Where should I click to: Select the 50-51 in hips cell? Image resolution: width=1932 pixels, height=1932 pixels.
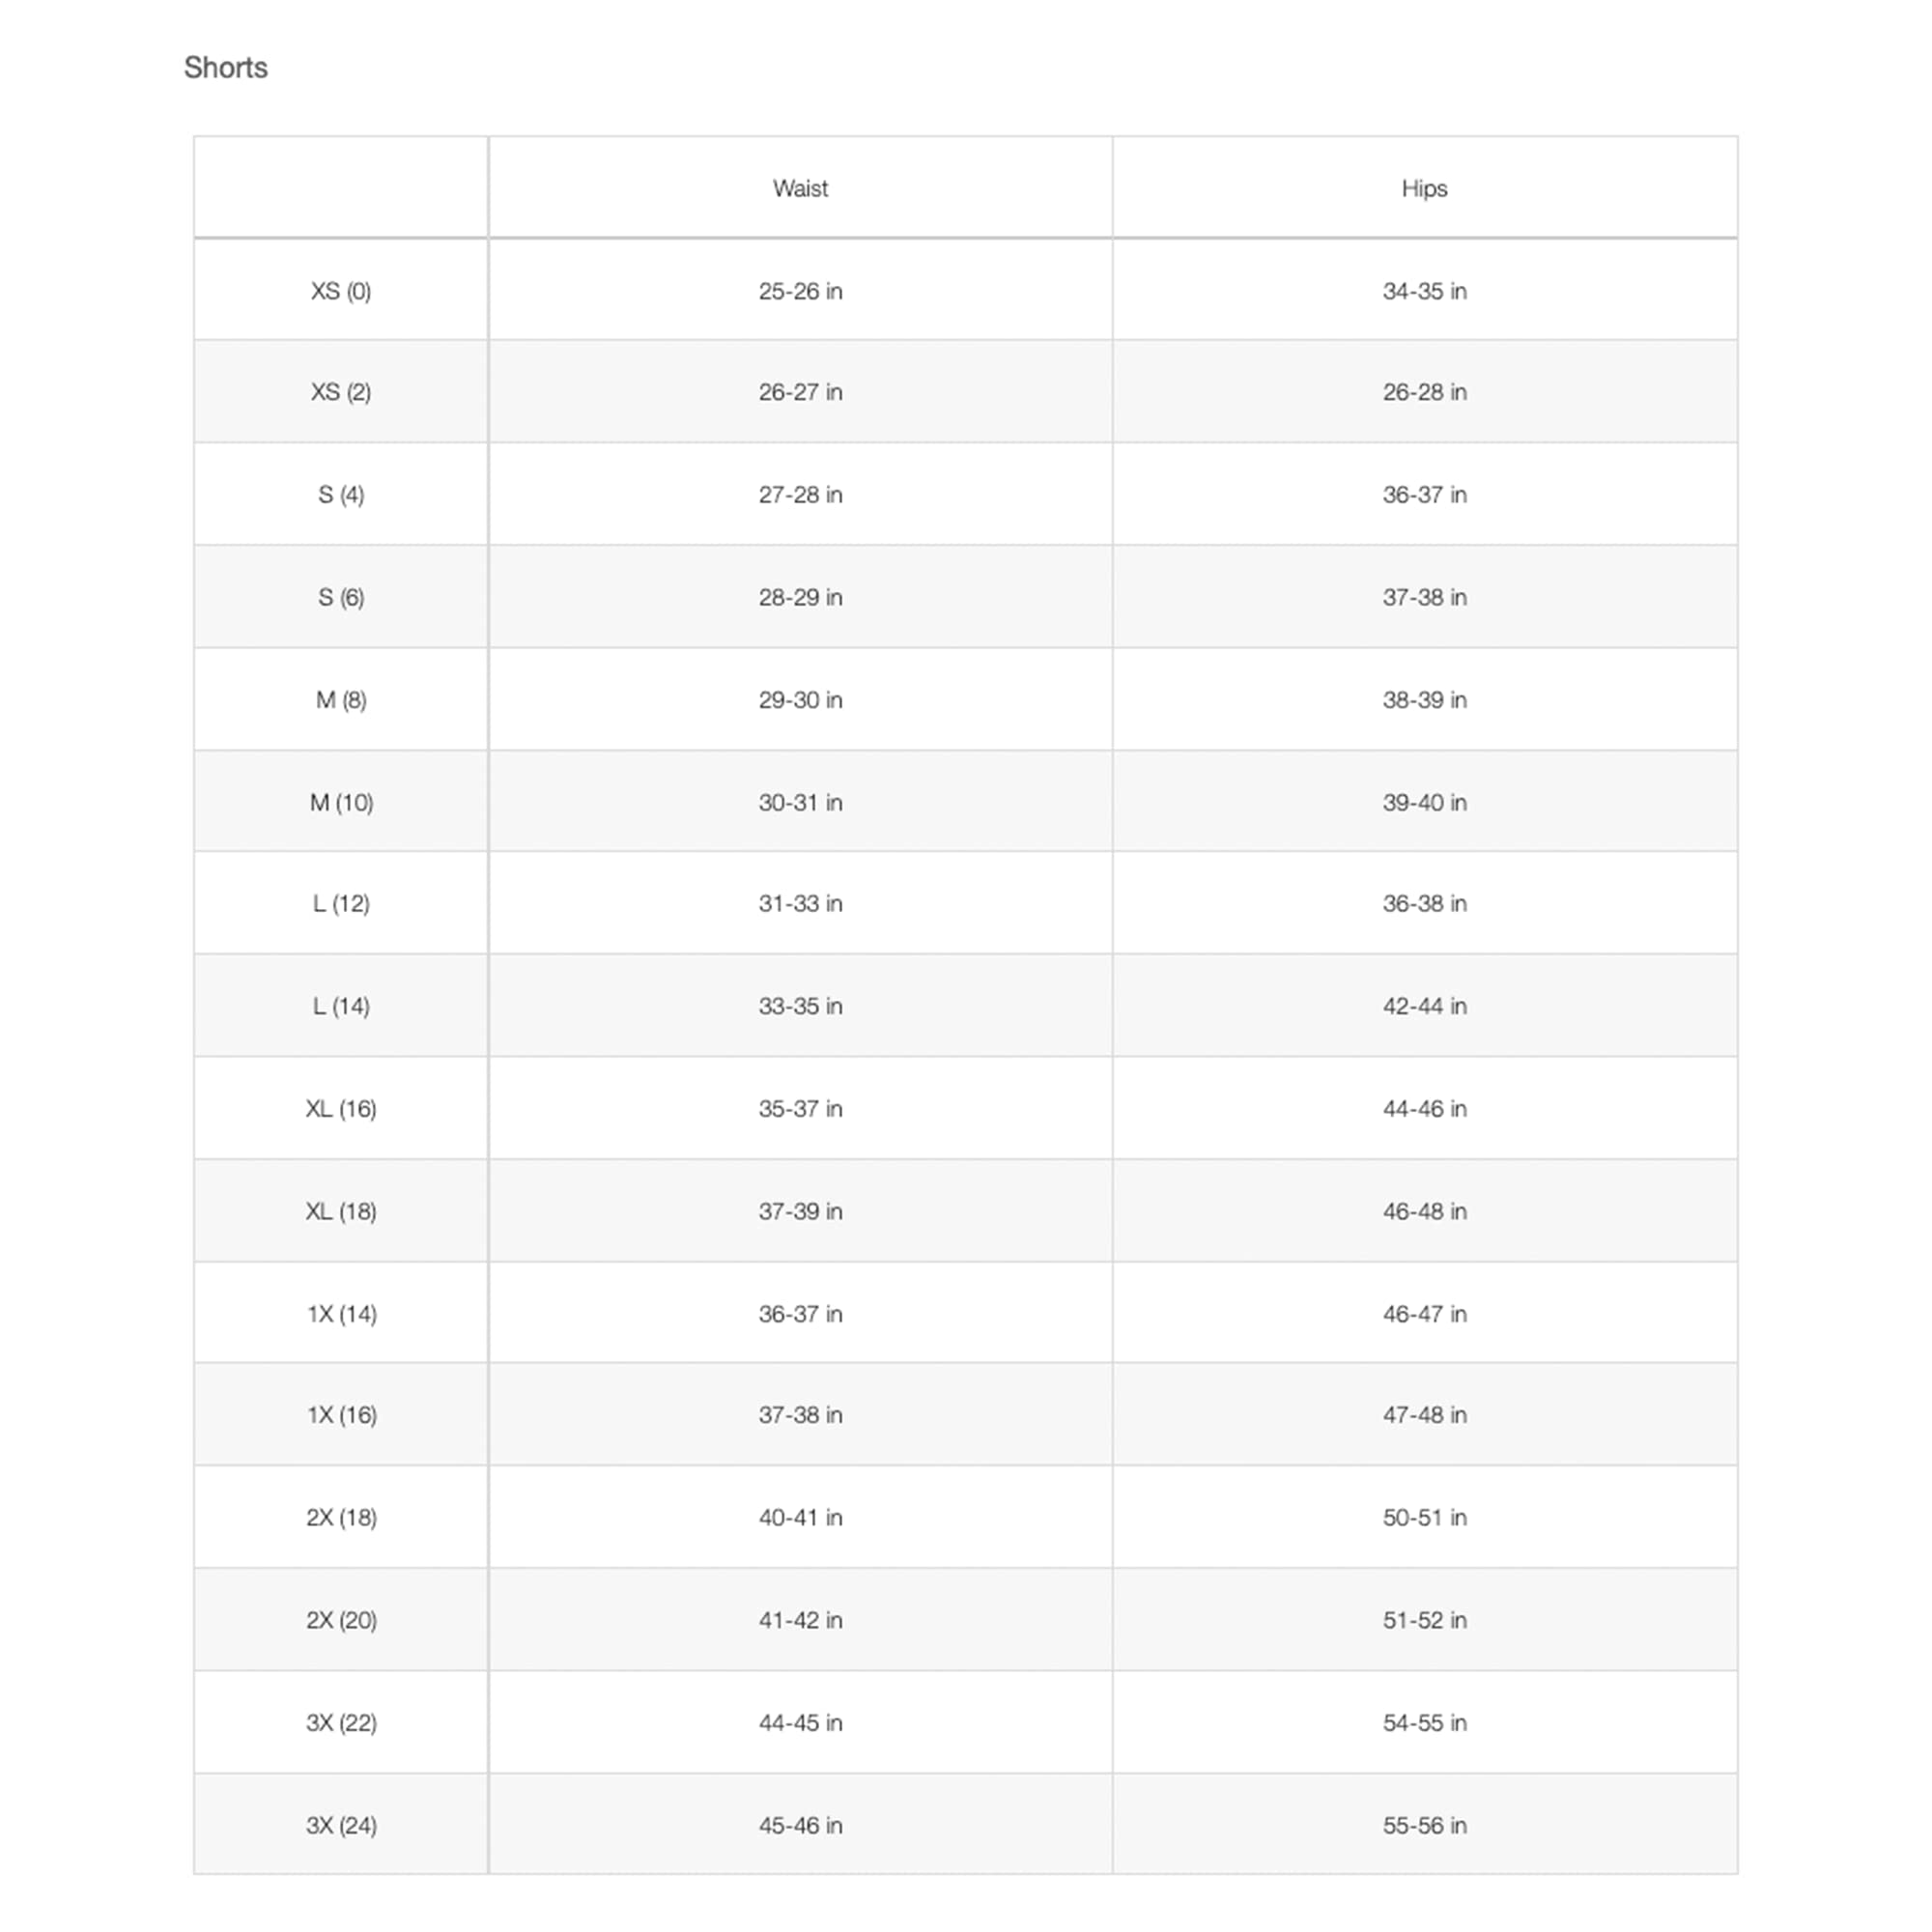pos(1424,1518)
